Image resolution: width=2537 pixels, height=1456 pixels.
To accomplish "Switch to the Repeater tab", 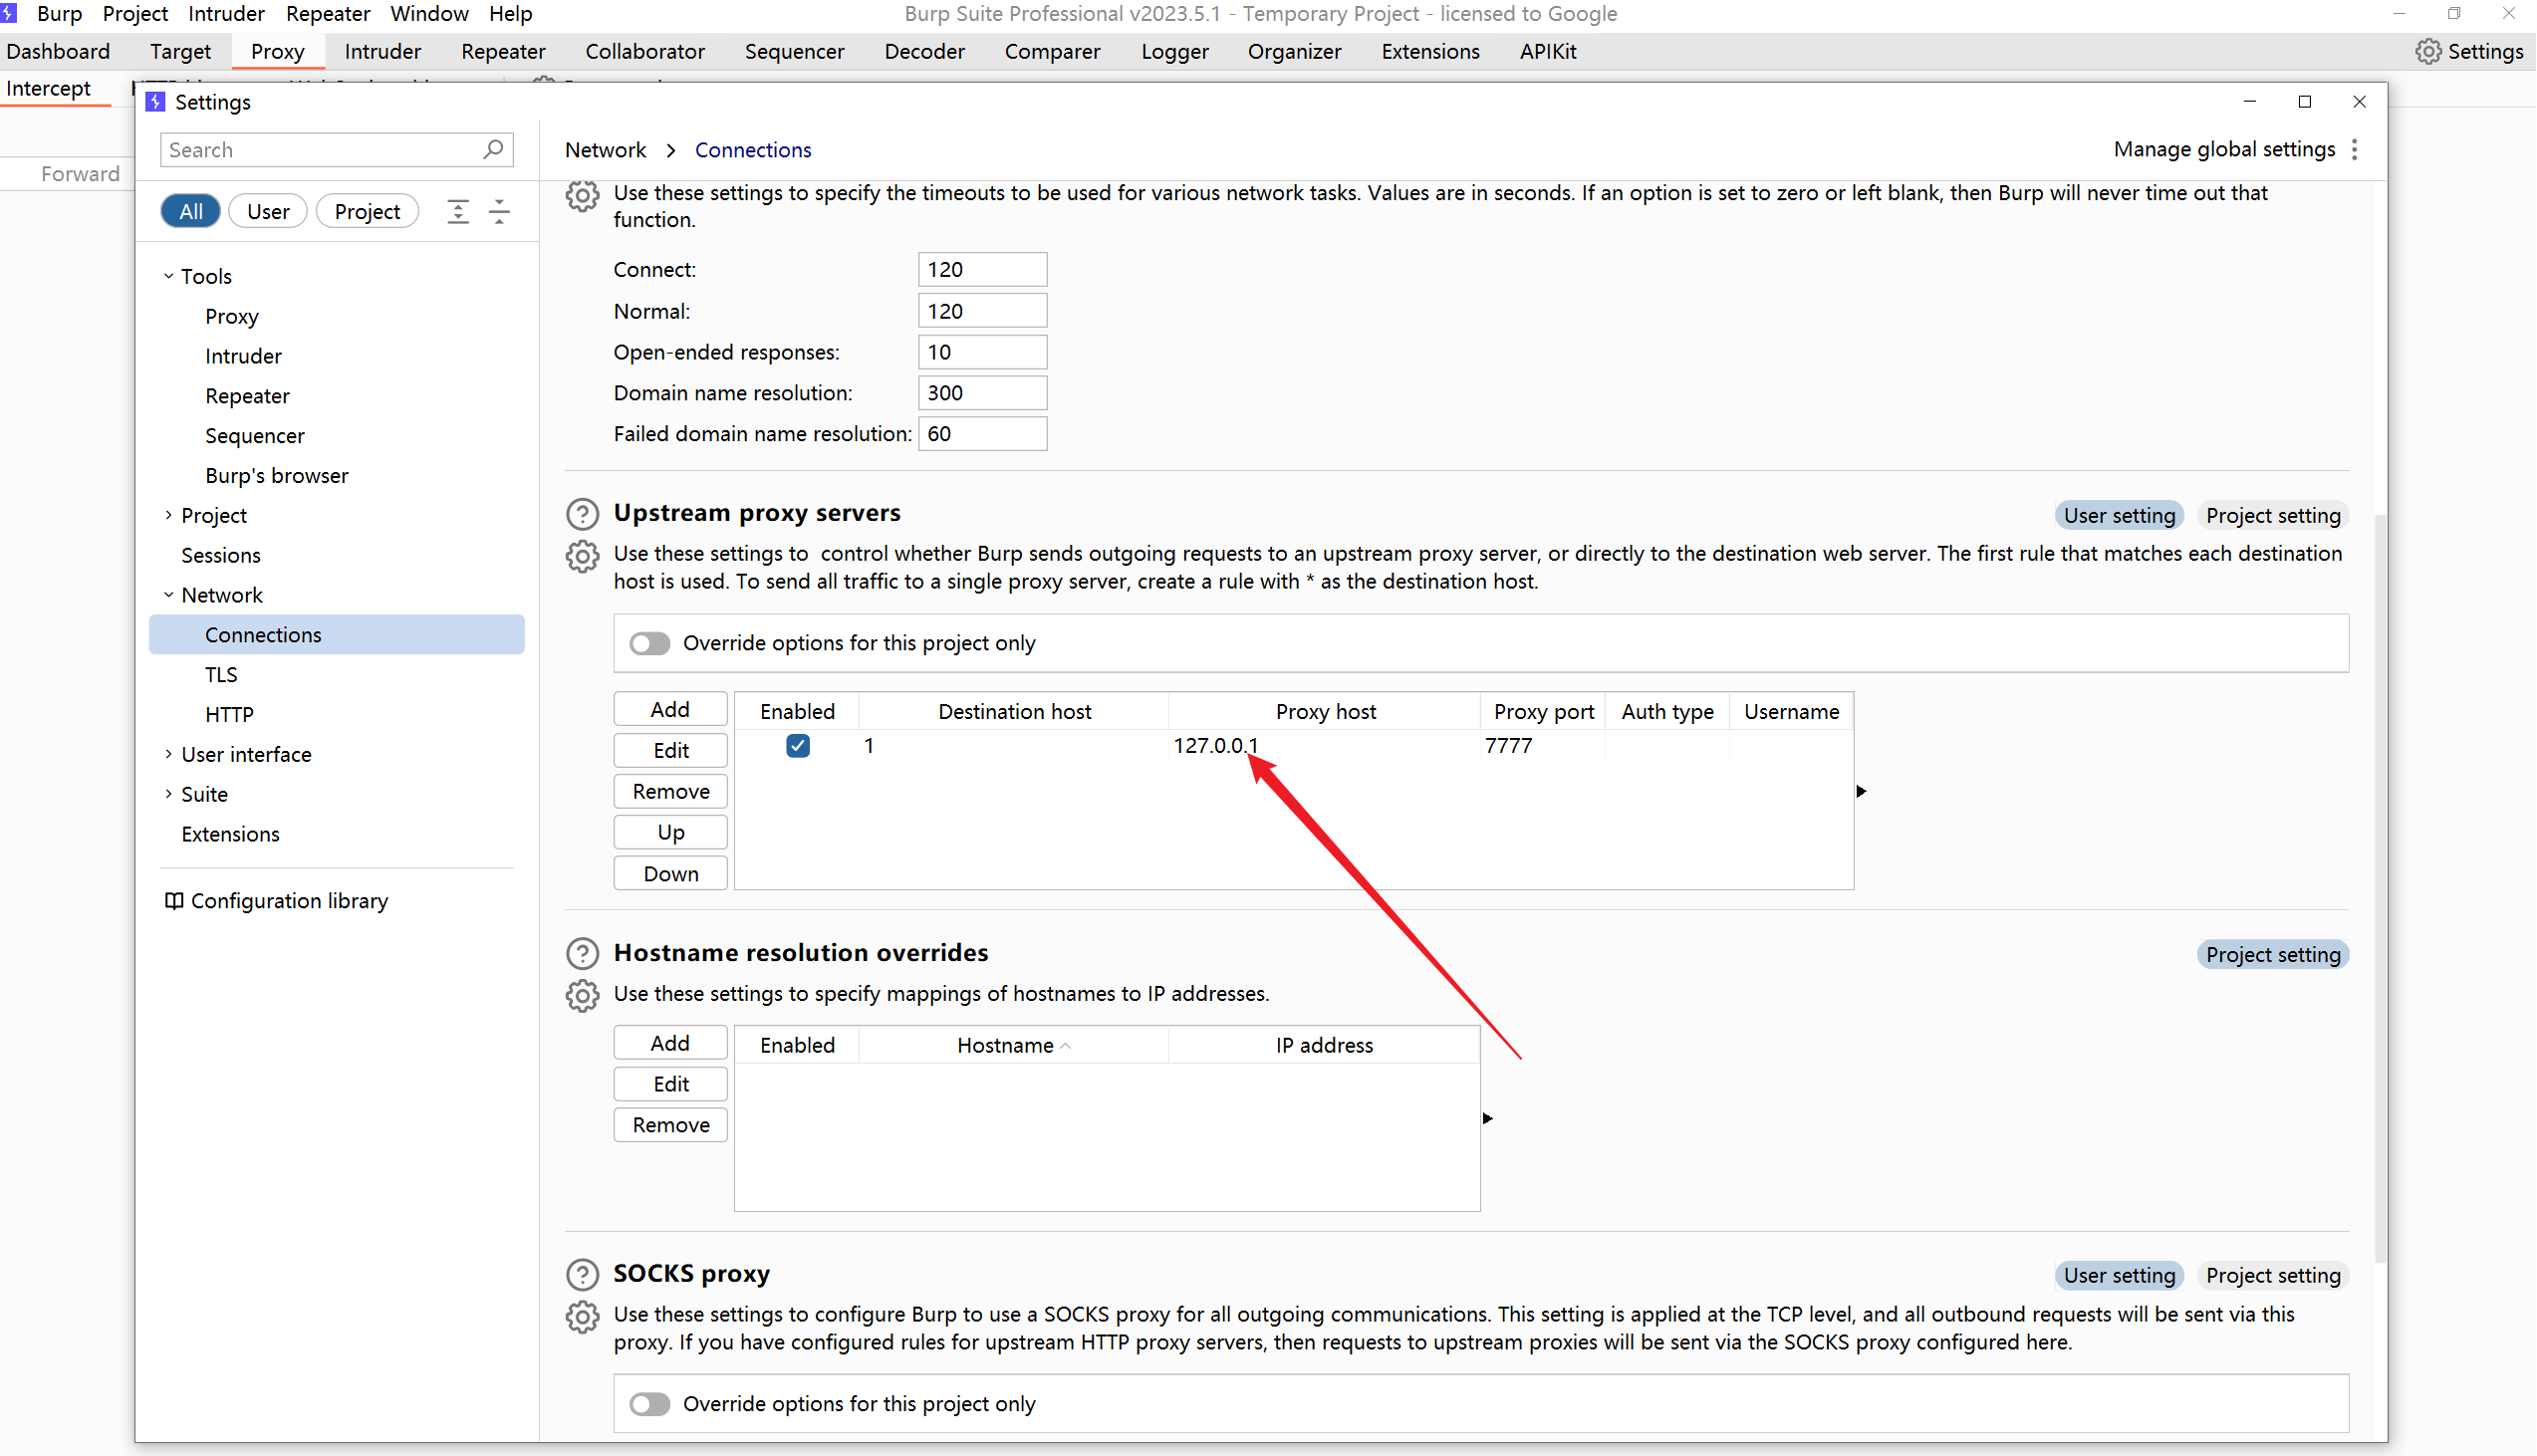I will 503,52.
